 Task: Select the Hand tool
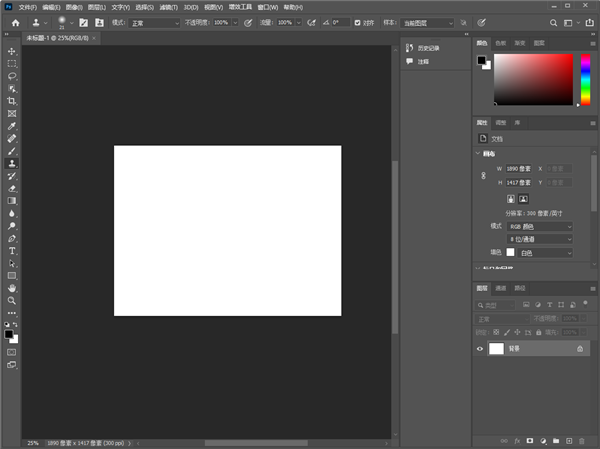coord(12,288)
